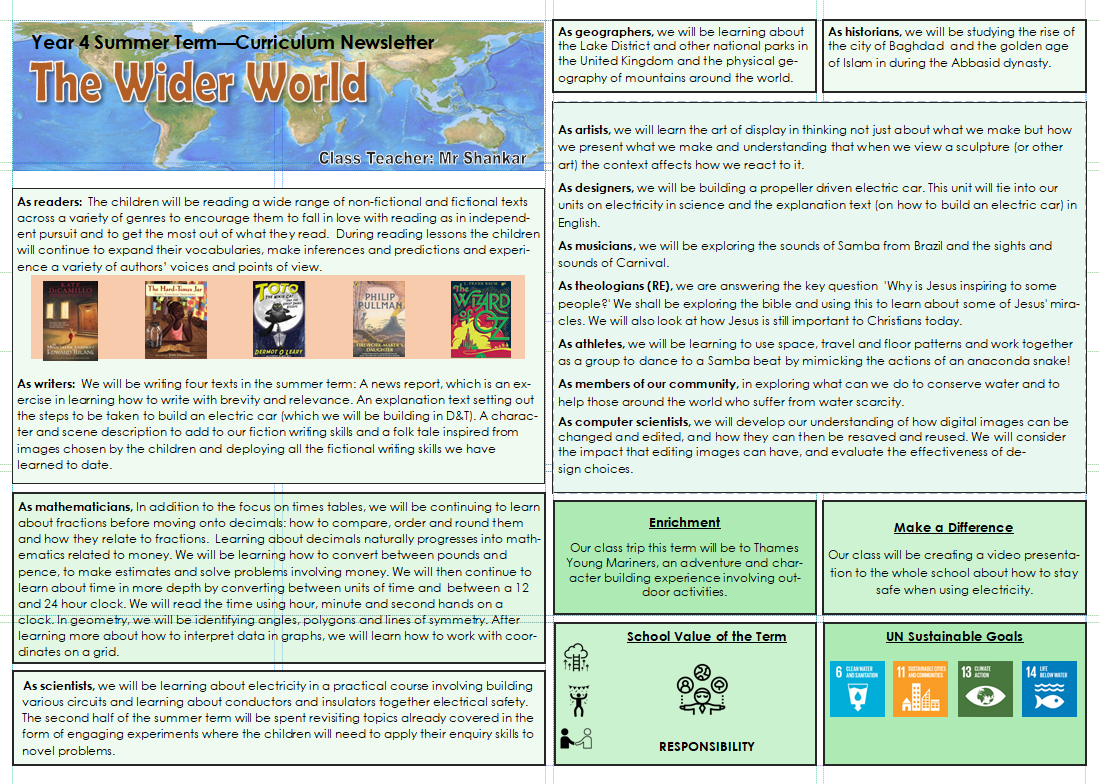Select The Hard-Times Jar book cover
The height and width of the screenshot is (784, 1099).
point(176,320)
